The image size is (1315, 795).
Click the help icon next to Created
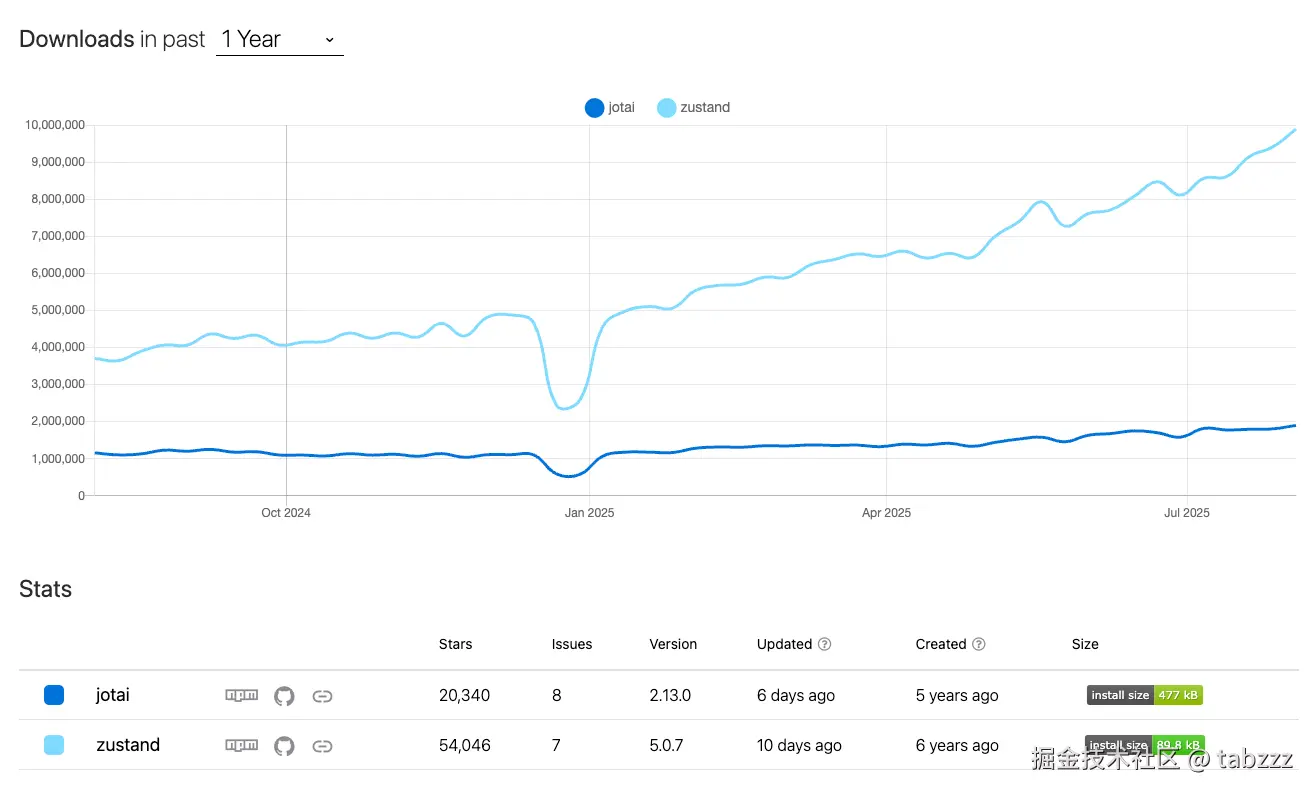[979, 644]
